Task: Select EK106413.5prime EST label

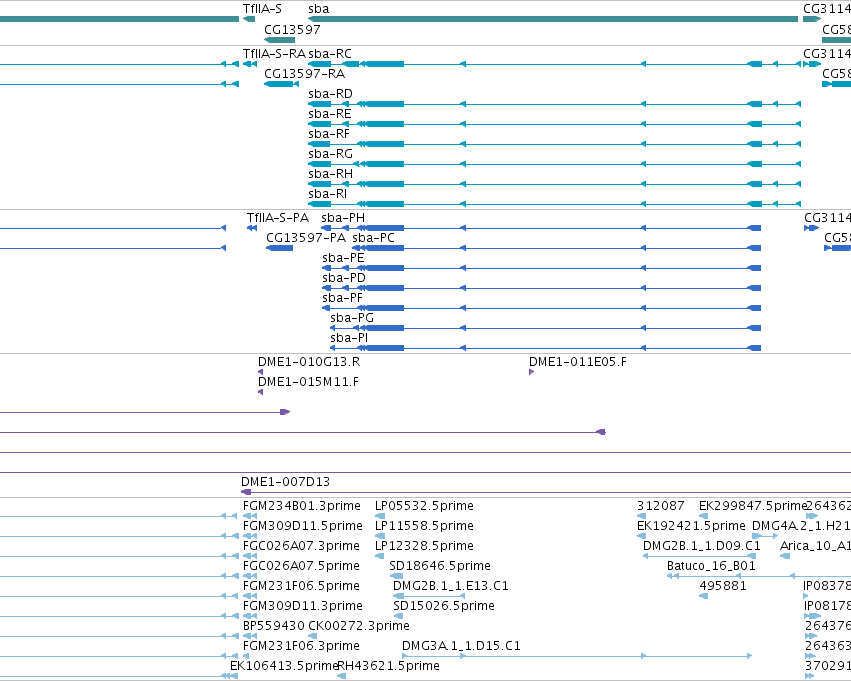Action: pos(284,667)
